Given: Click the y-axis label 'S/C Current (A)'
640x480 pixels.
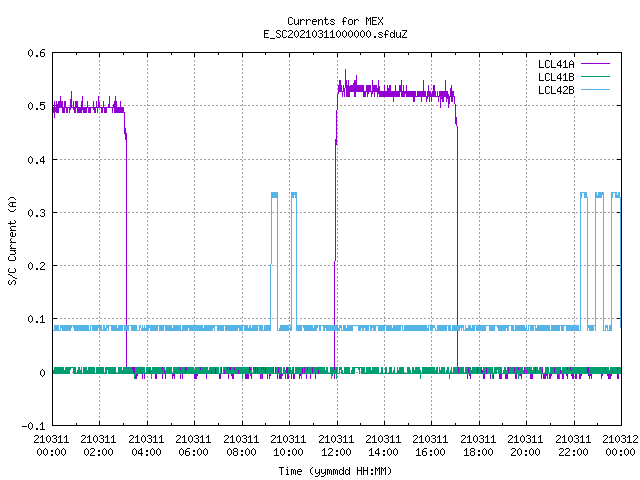Looking at the screenshot, I should click(x=13, y=241).
